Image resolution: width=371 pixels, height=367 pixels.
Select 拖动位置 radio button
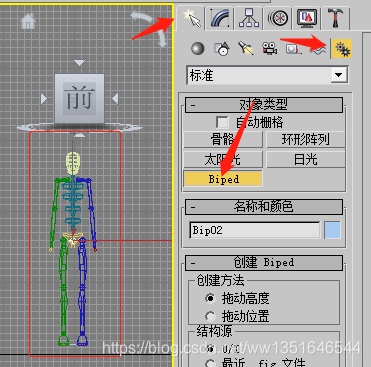(x=210, y=316)
